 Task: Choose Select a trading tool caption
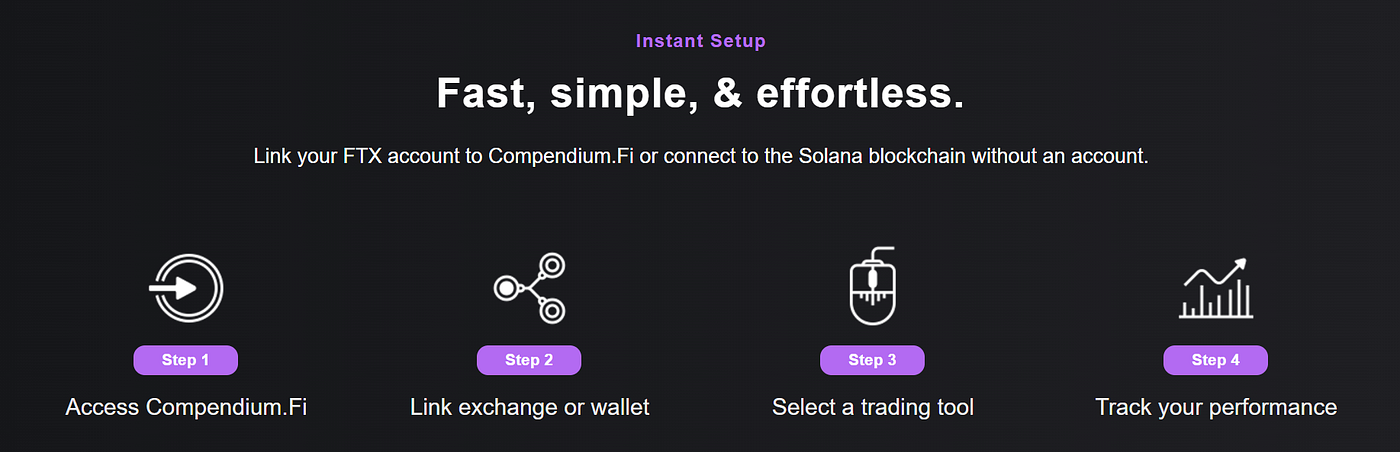point(873,407)
